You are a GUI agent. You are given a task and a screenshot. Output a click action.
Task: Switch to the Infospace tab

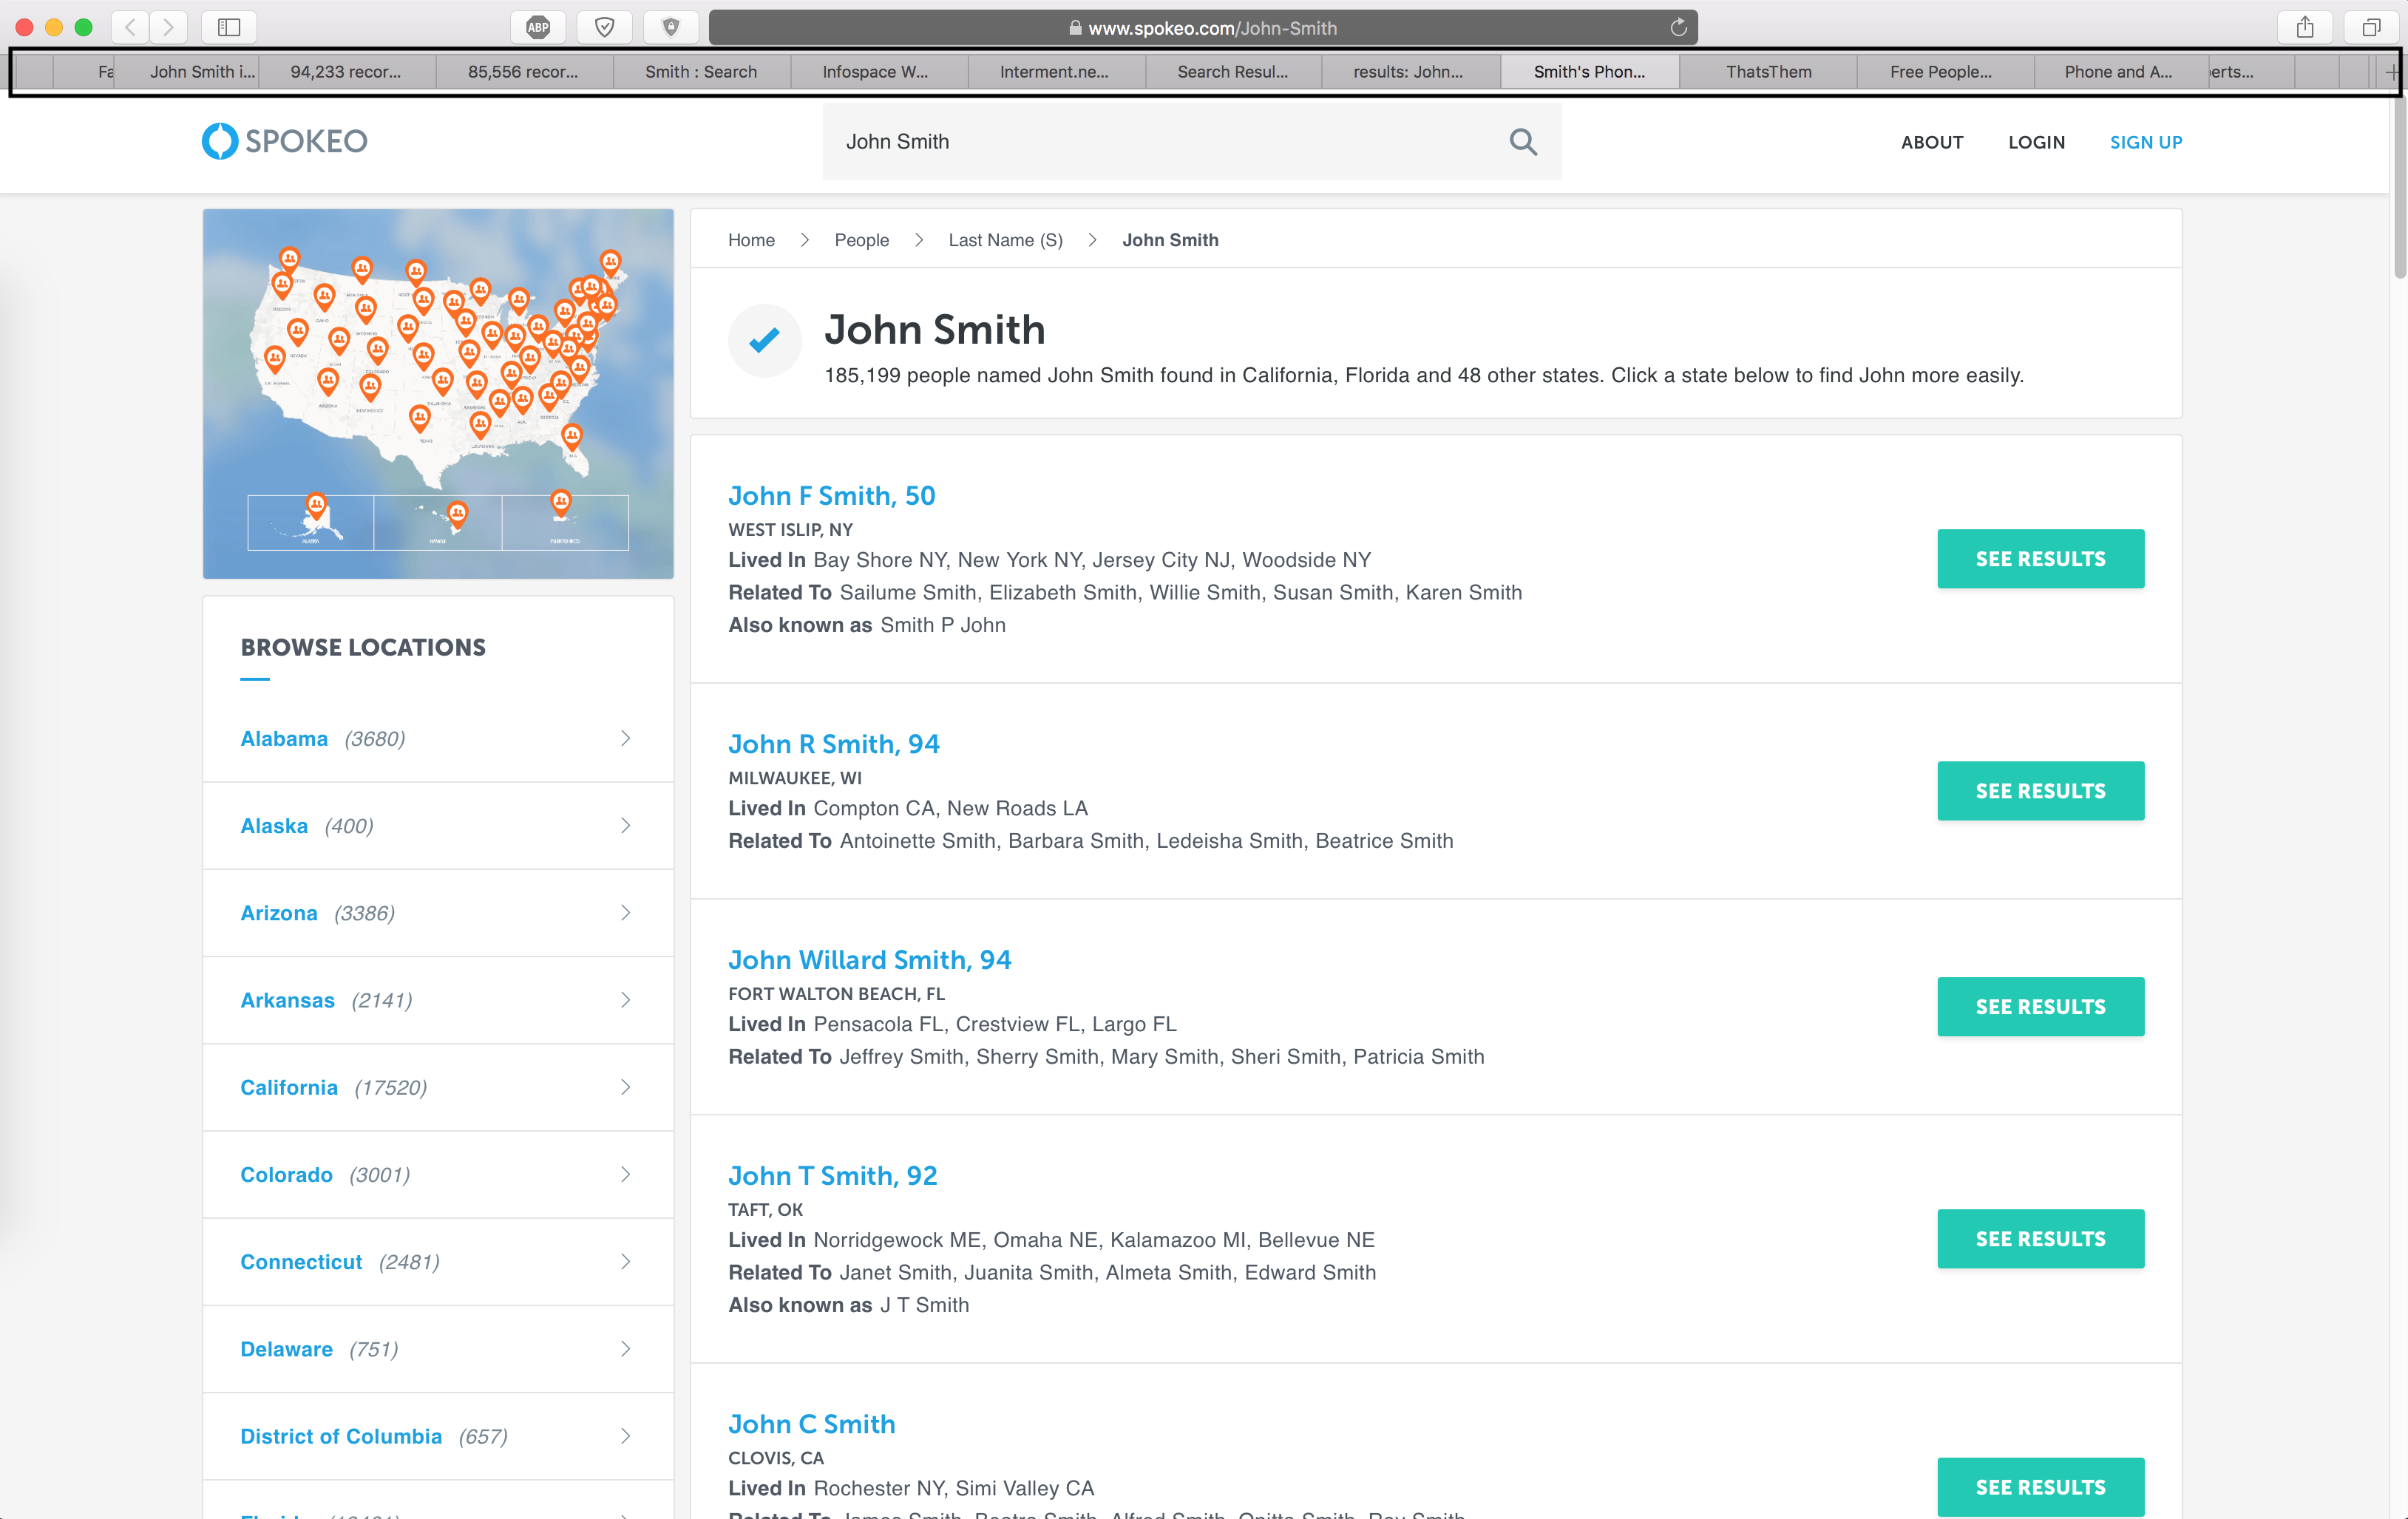click(x=875, y=72)
